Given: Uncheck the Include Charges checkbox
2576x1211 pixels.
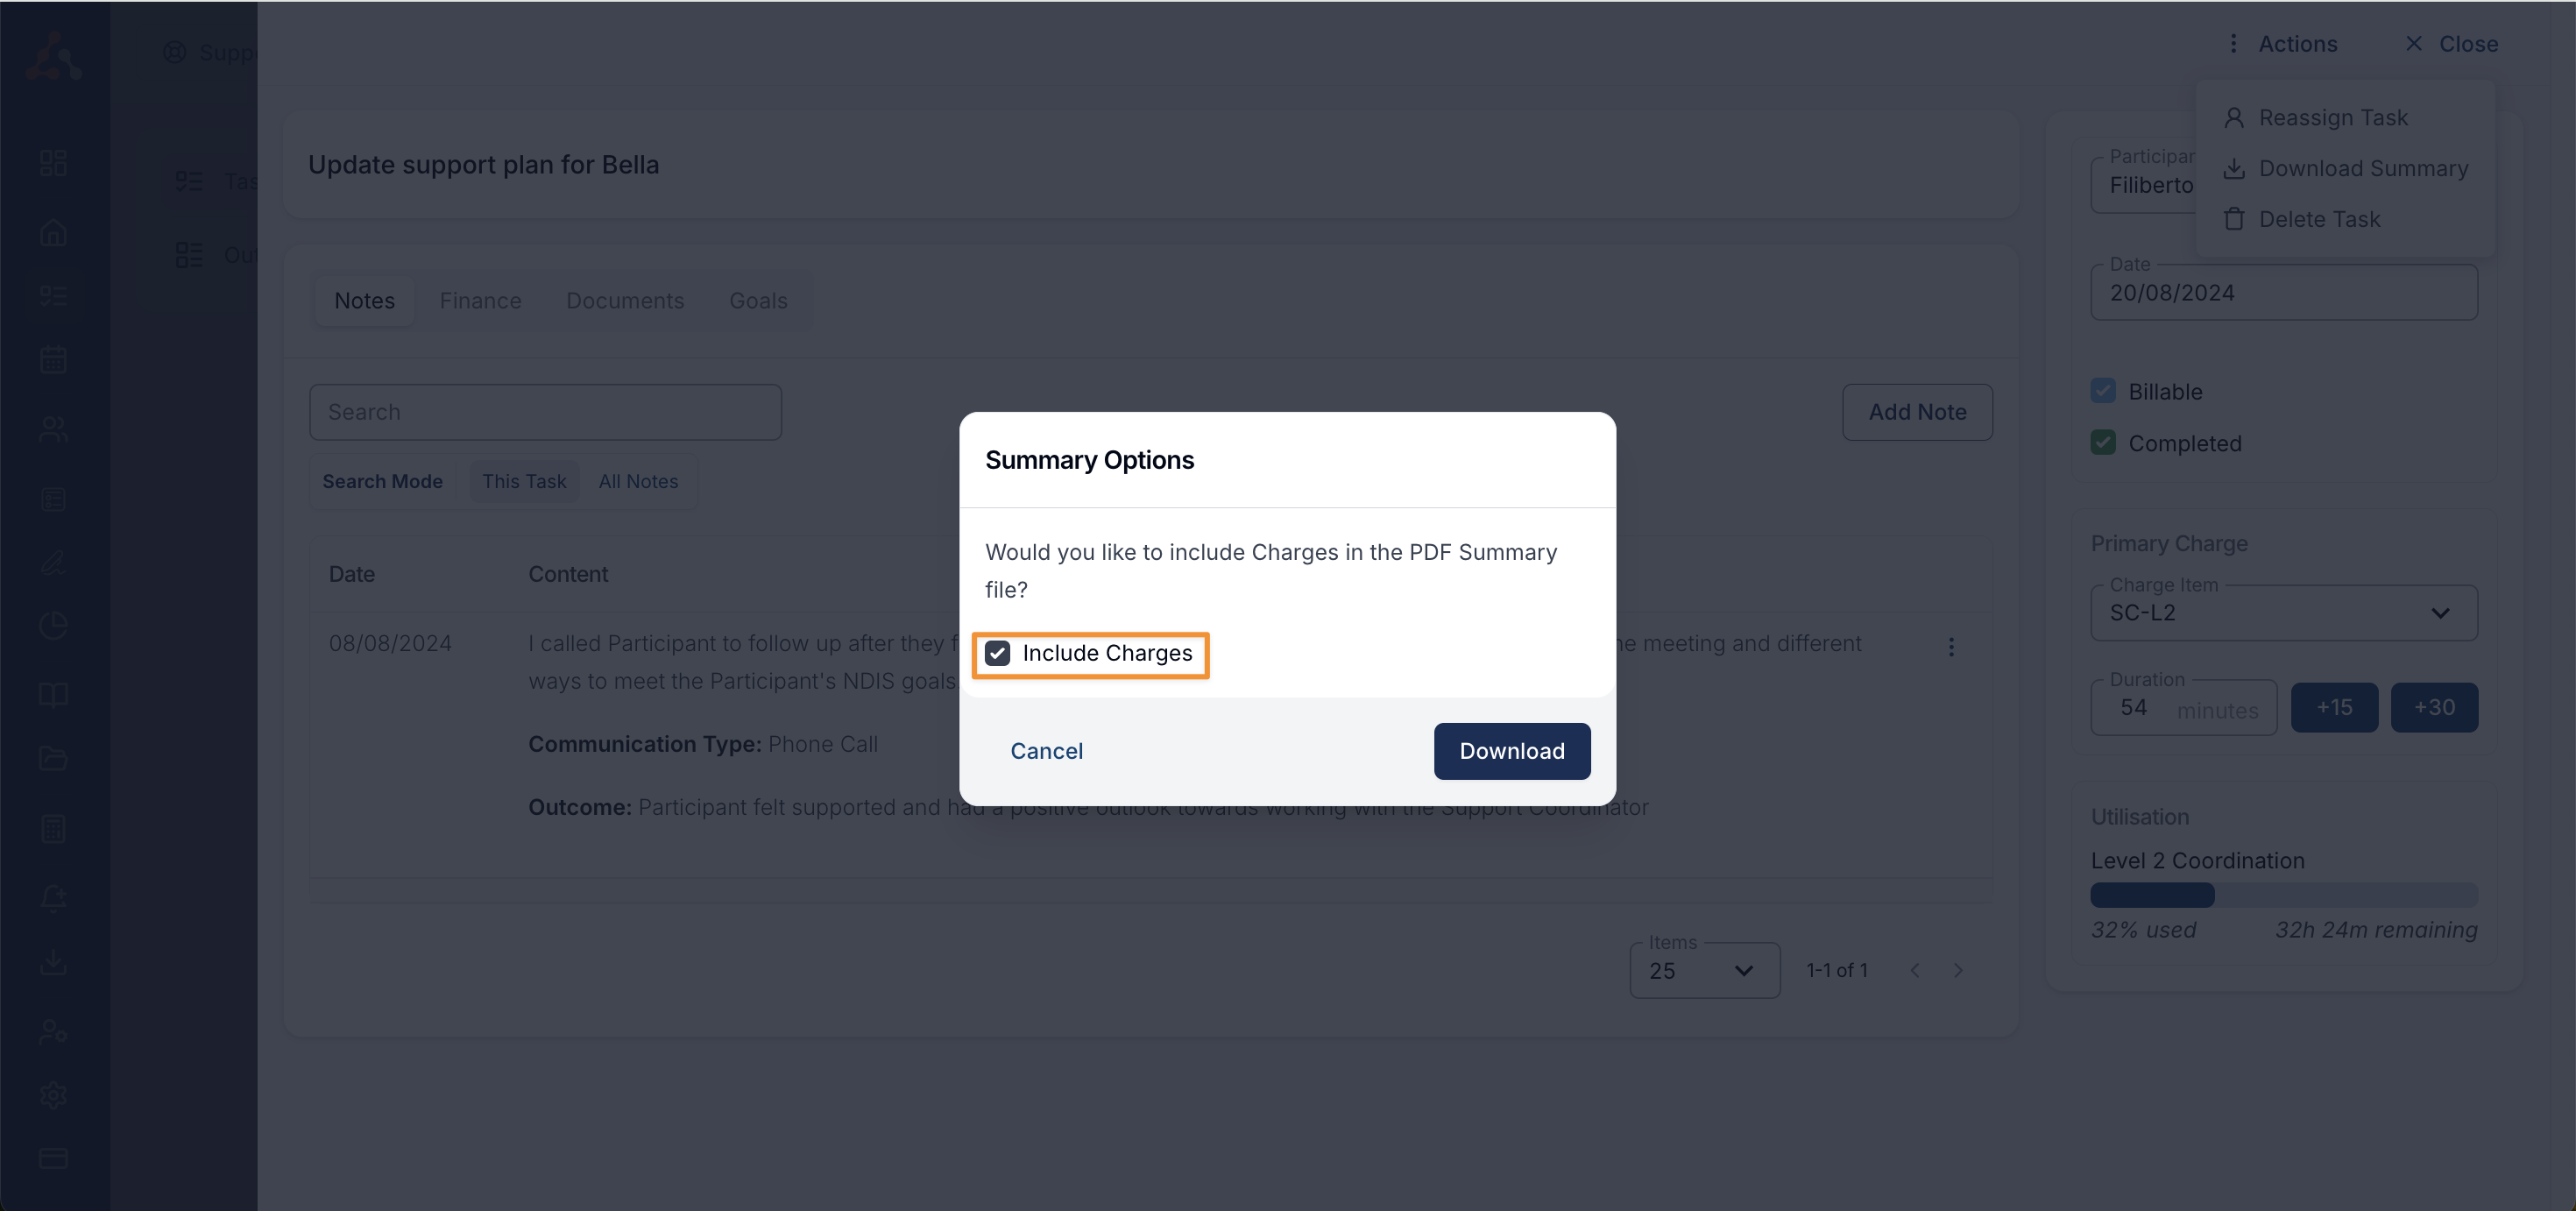Looking at the screenshot, I should pyautogui.click(x=997, y=653).
